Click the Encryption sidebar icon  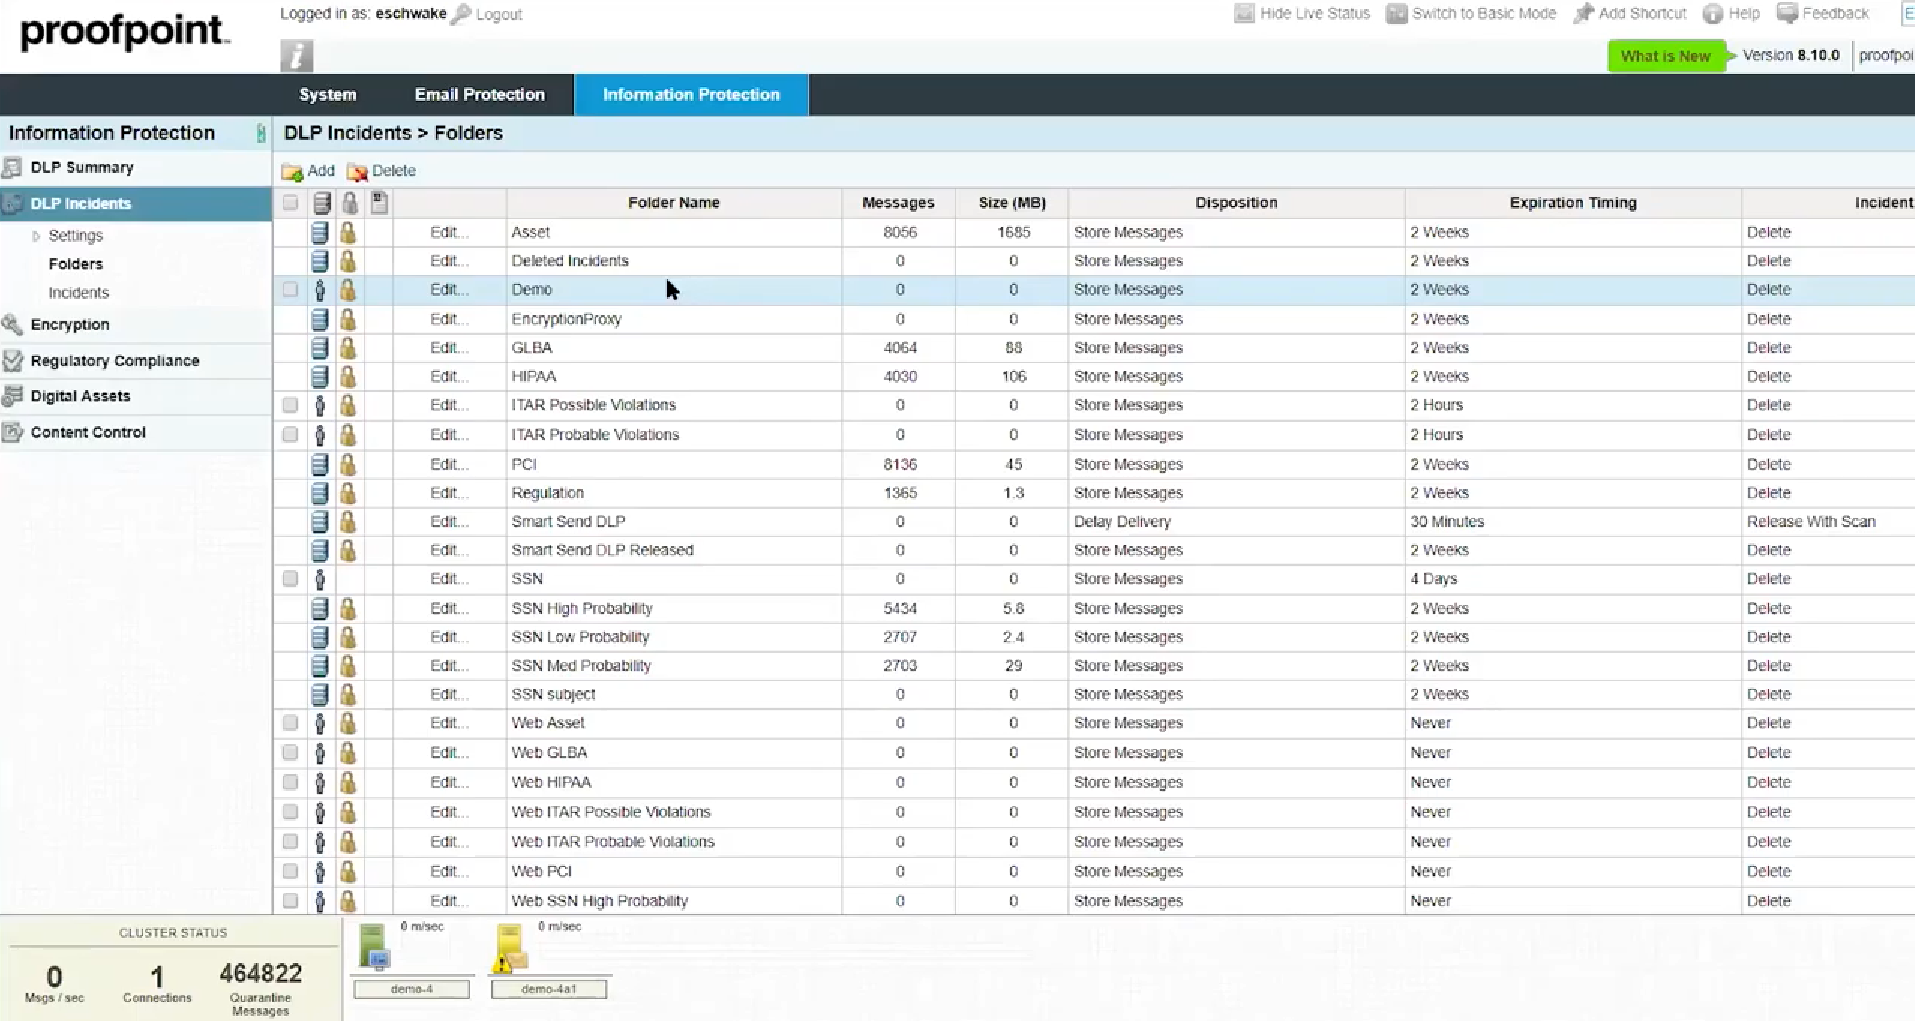[x=13, y=324]
